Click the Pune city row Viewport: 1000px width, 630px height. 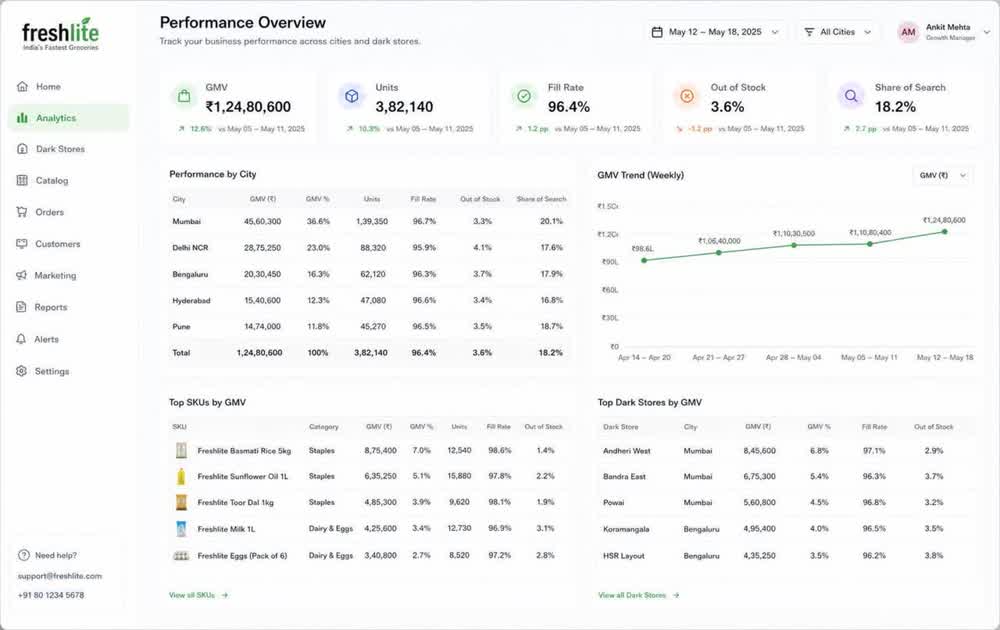pos(369,326)
